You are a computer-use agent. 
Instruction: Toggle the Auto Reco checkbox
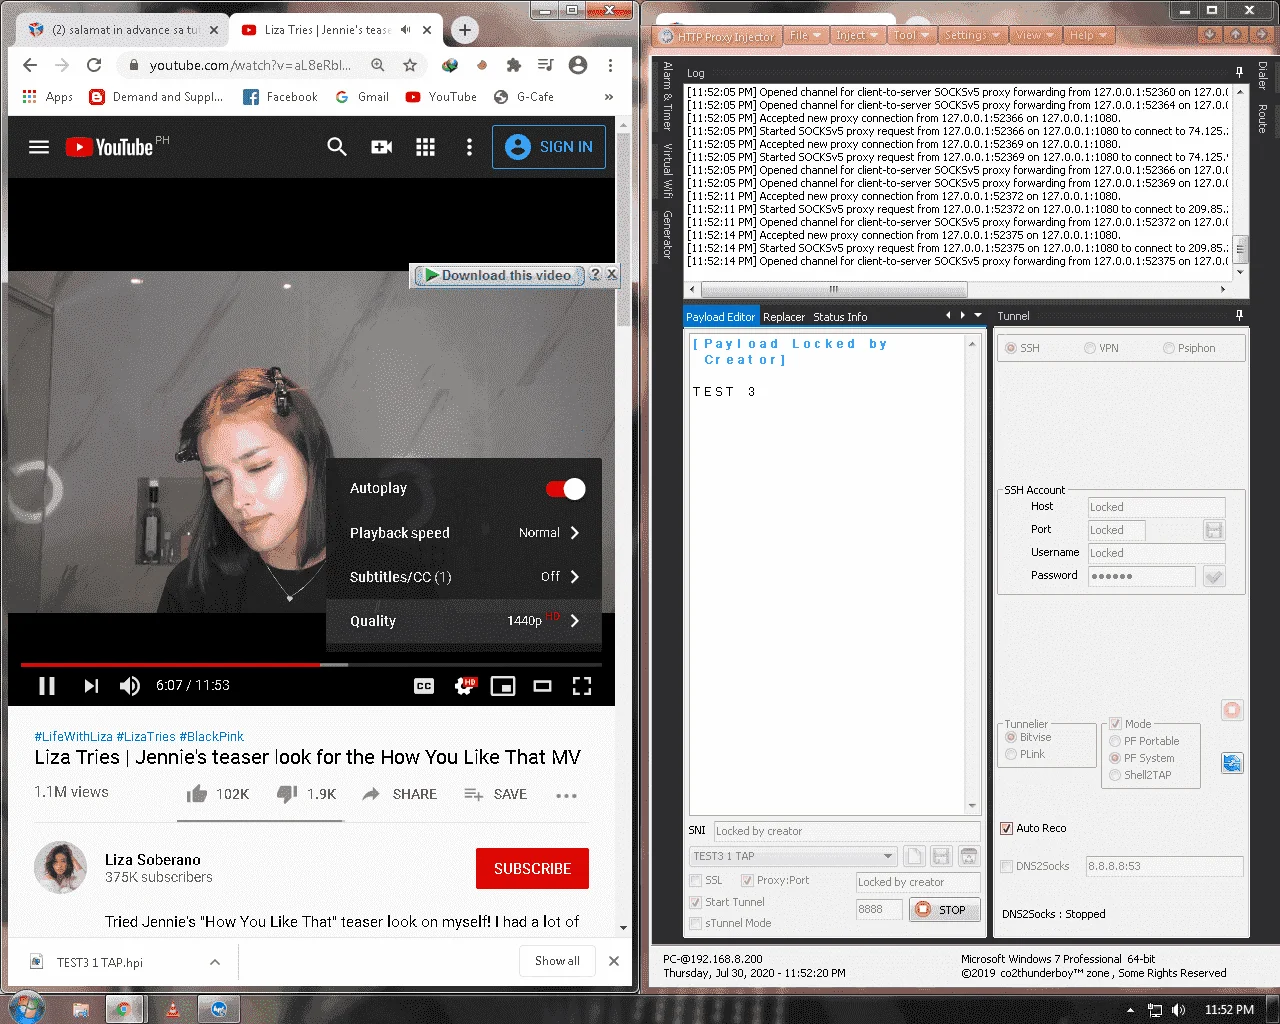pos(1007,828)
